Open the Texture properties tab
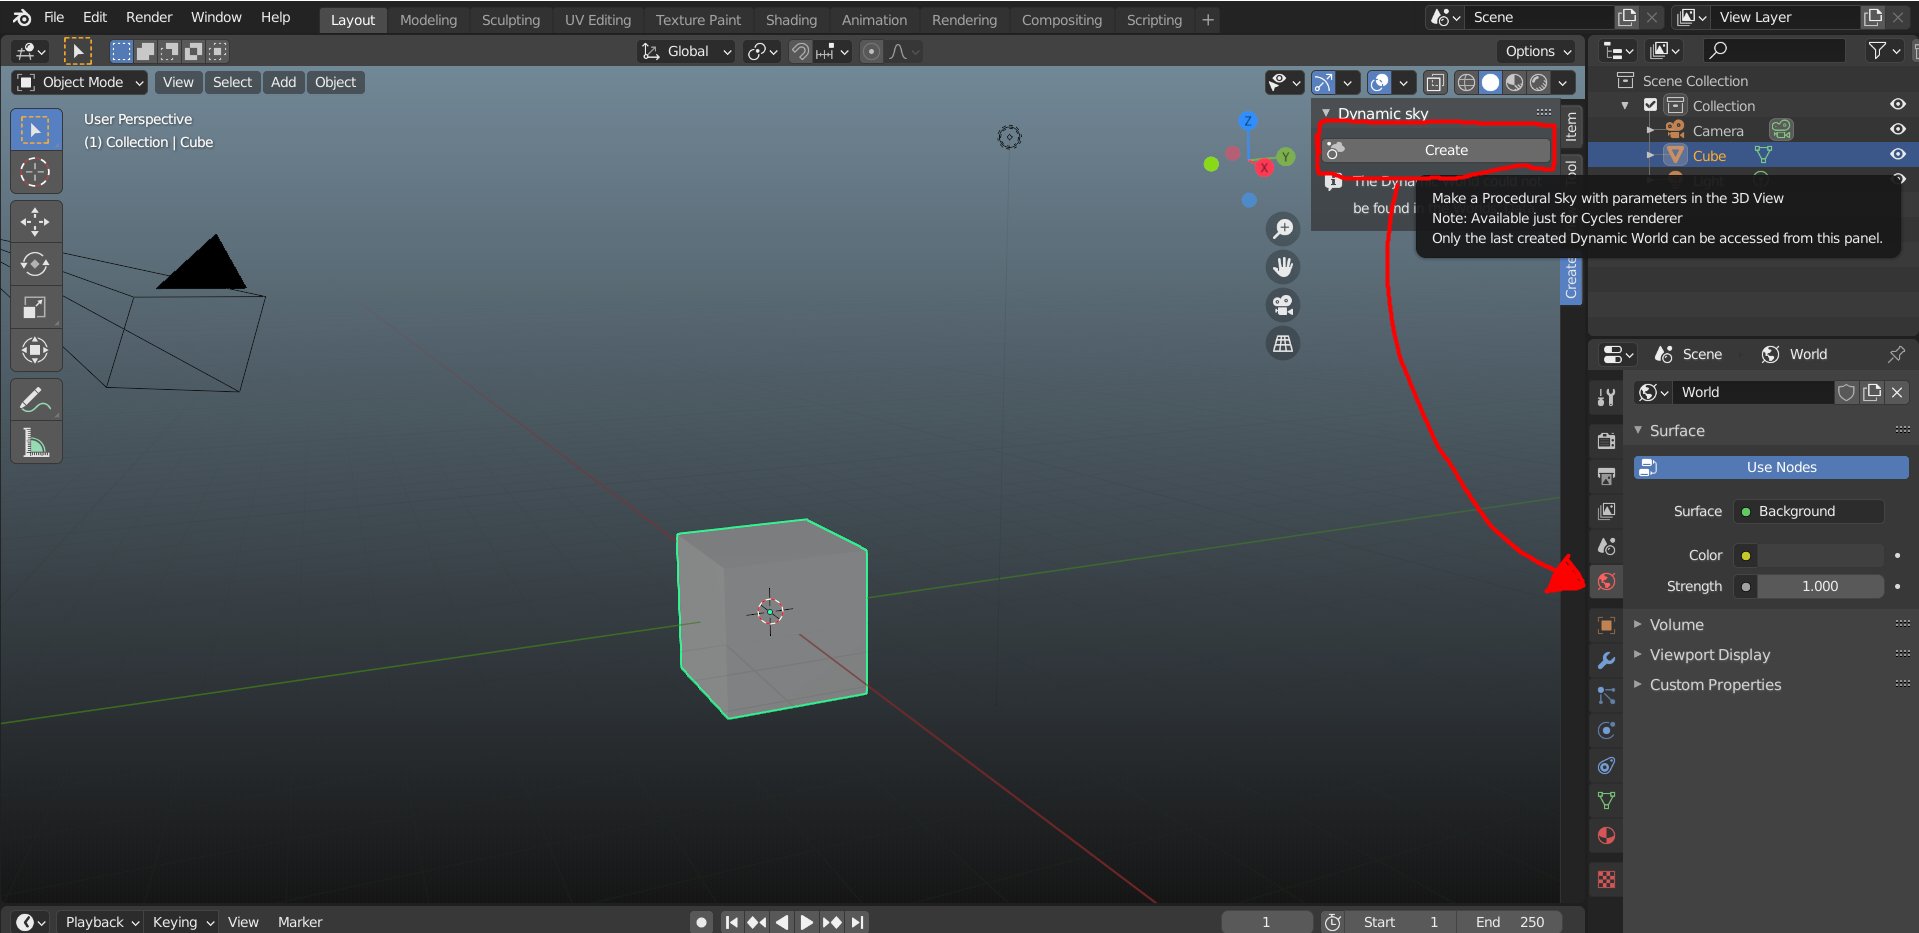 pyautogui.click(x=1606, y=879)
